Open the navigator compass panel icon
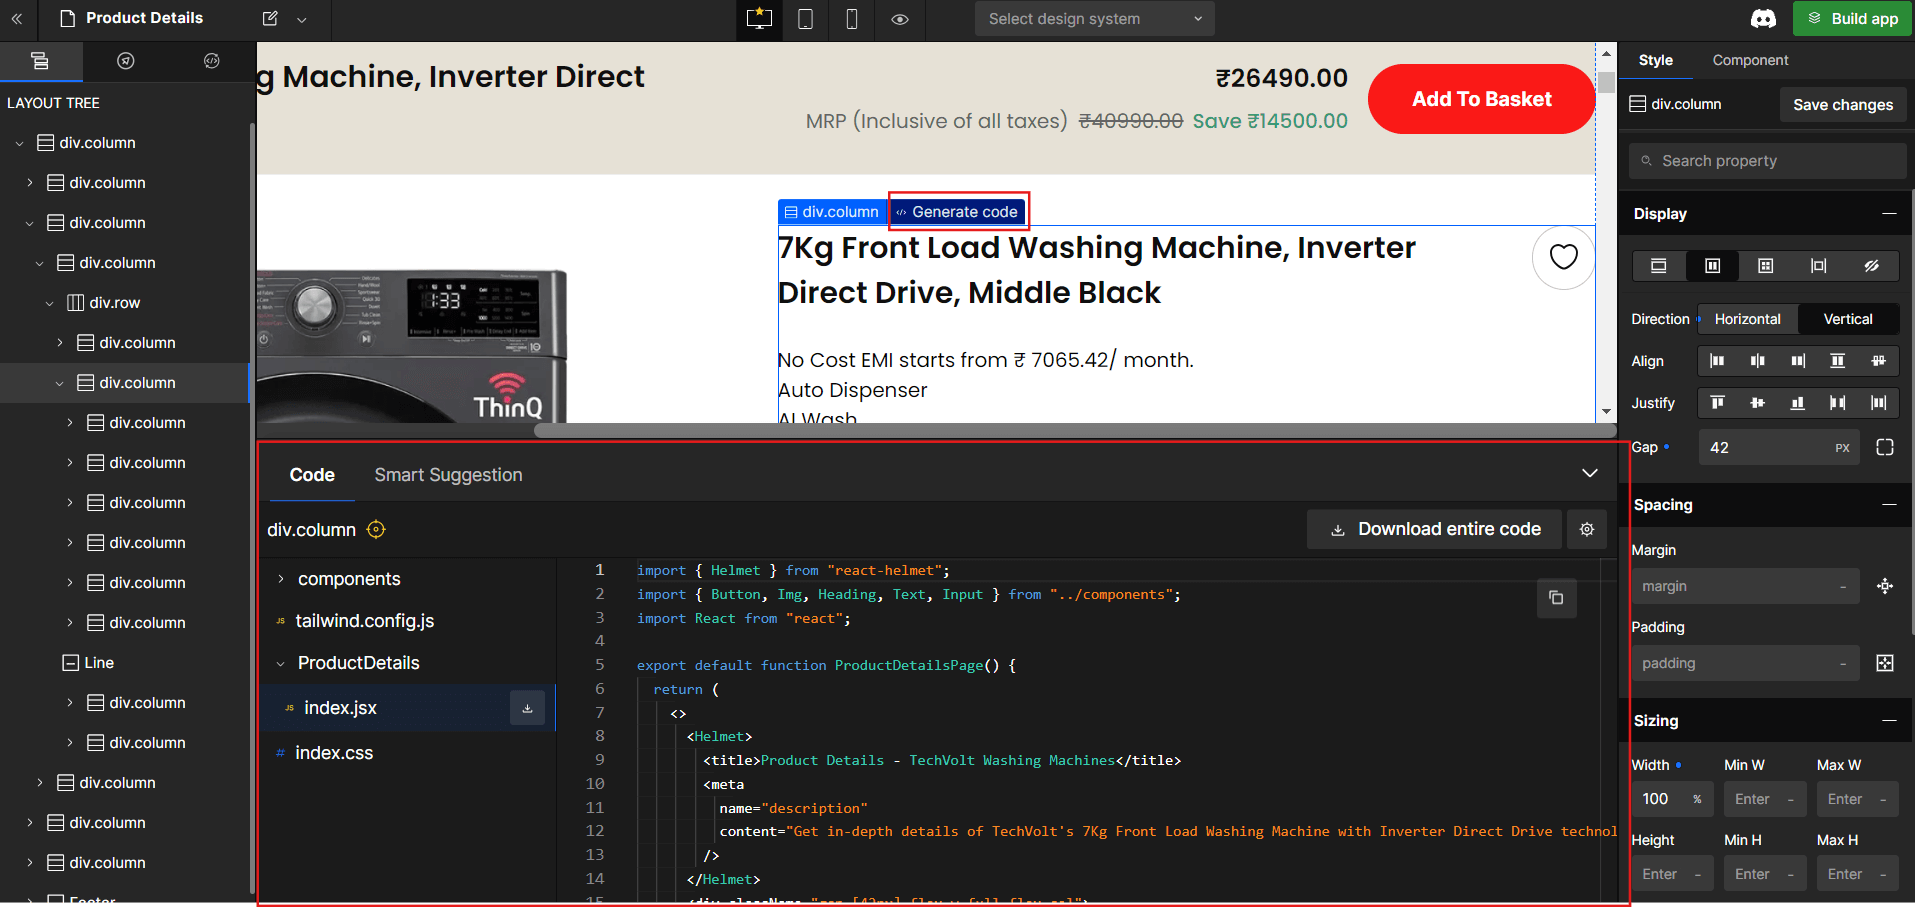 pyautogui.click(x=126, y=61)
